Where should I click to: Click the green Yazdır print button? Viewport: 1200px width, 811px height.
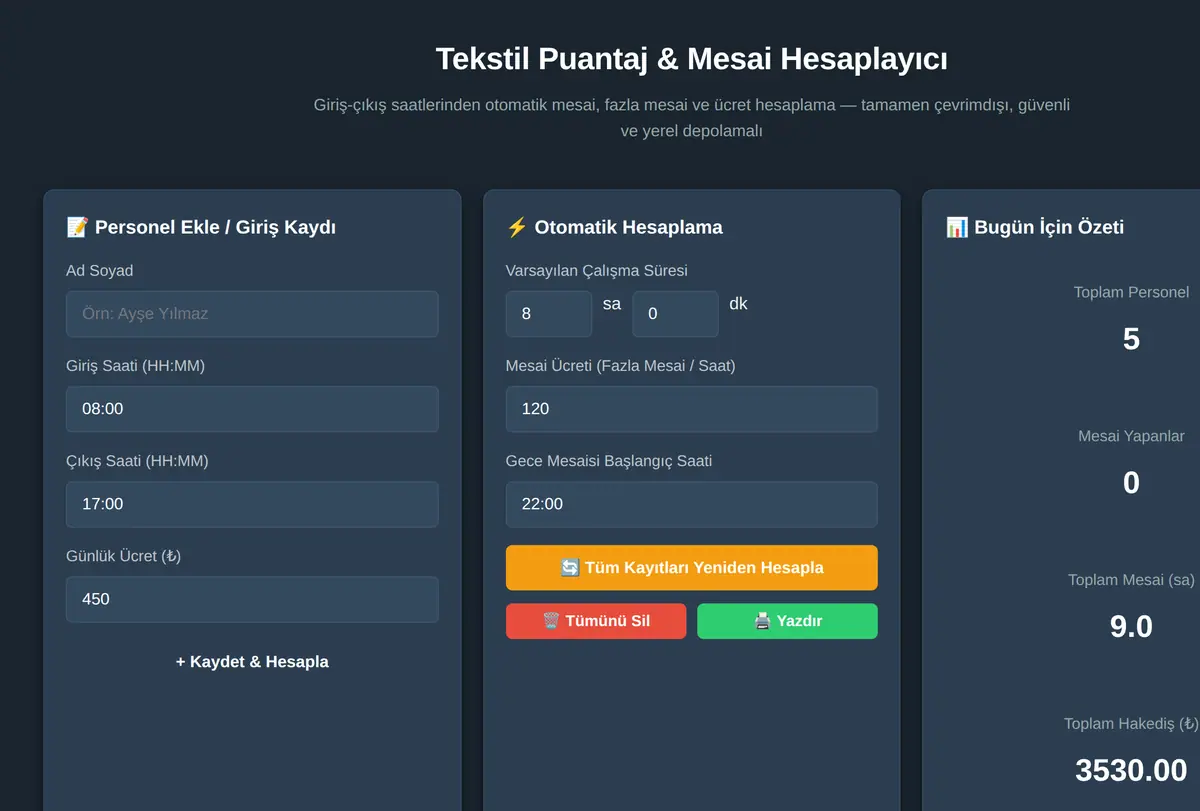pyautogui.click(x=787, y=621)
